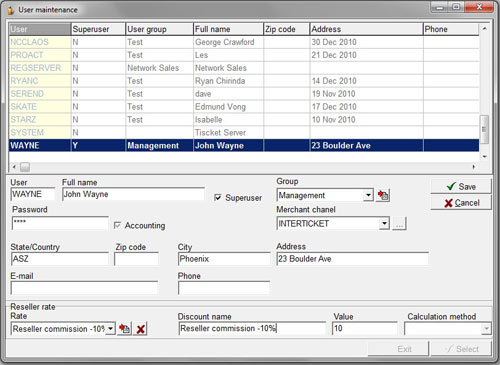500x365 pixels.
Task: Click the edit icon beside the Rate dropdown
Action: [125, 329]
